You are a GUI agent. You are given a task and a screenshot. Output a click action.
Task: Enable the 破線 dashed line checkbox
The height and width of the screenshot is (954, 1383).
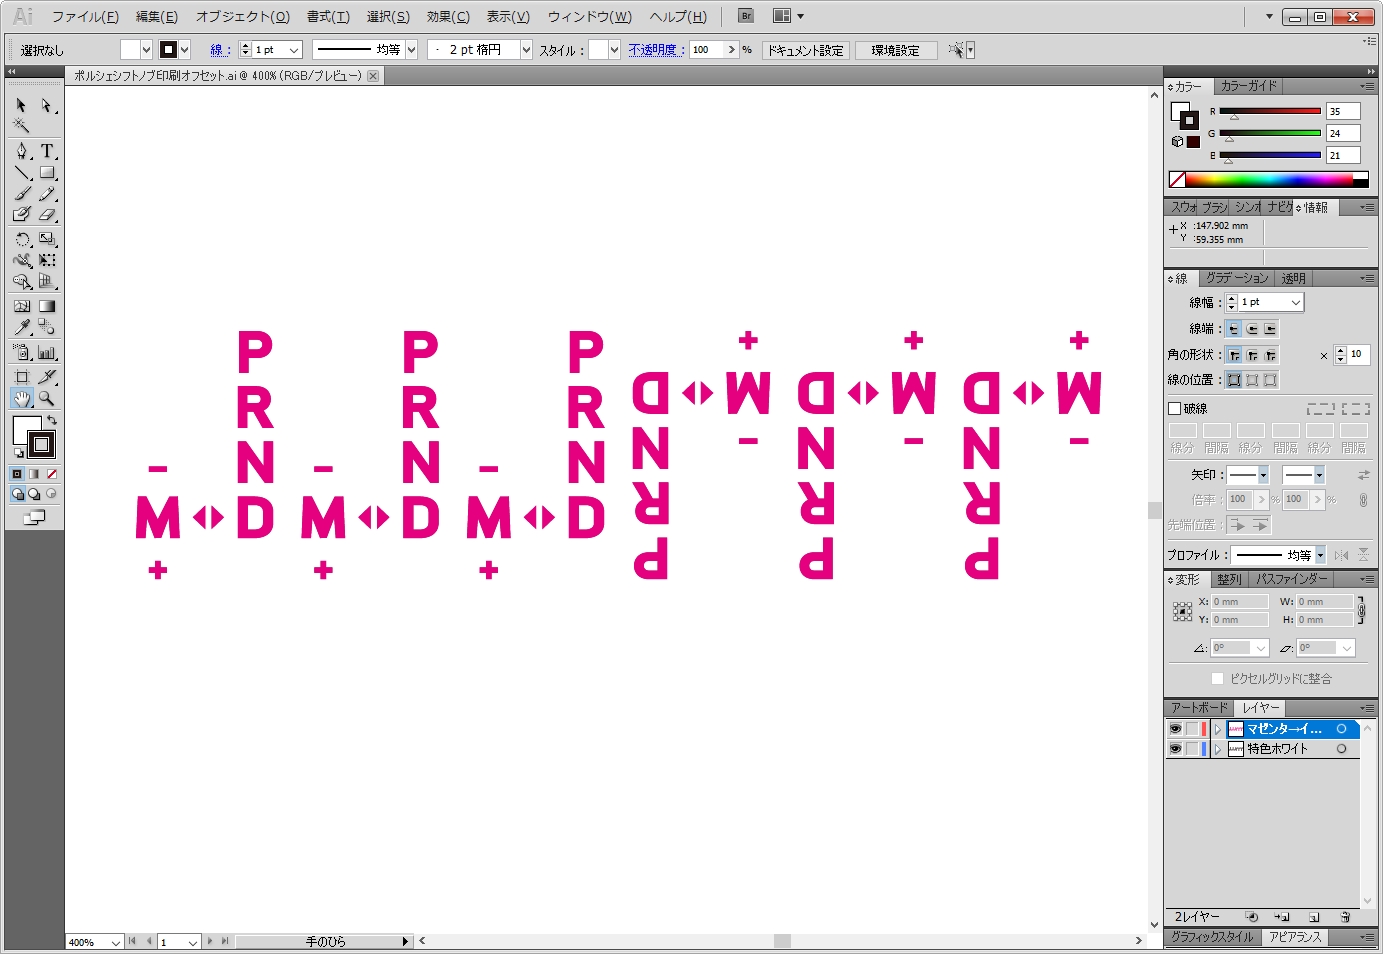click(x=1175, y=408)
